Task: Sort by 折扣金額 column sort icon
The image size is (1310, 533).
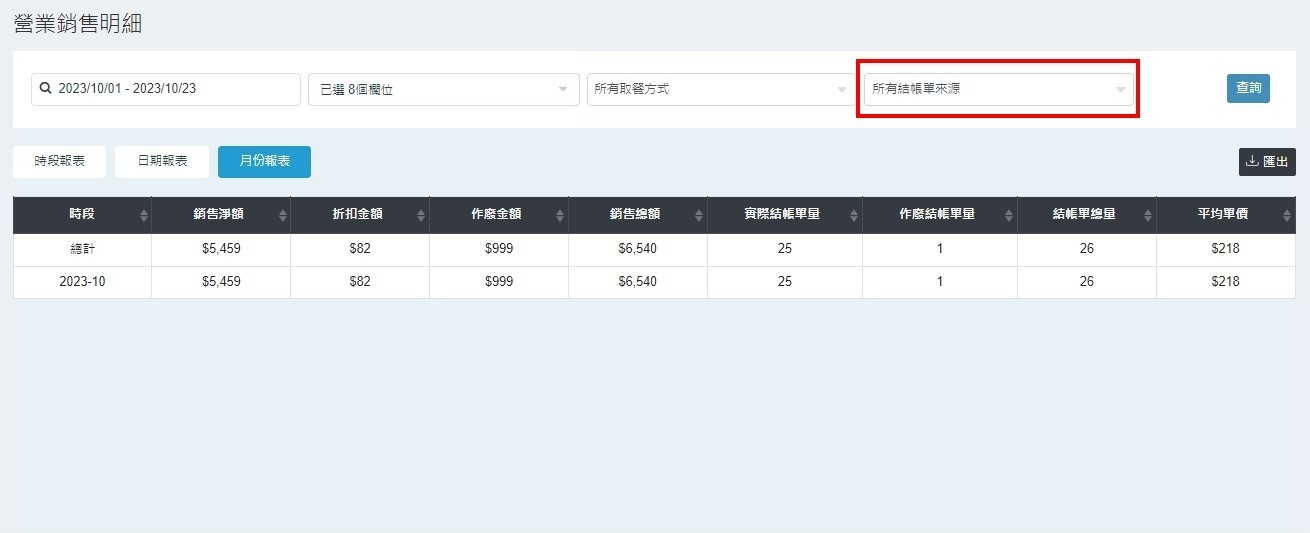Action: (421, 216)
